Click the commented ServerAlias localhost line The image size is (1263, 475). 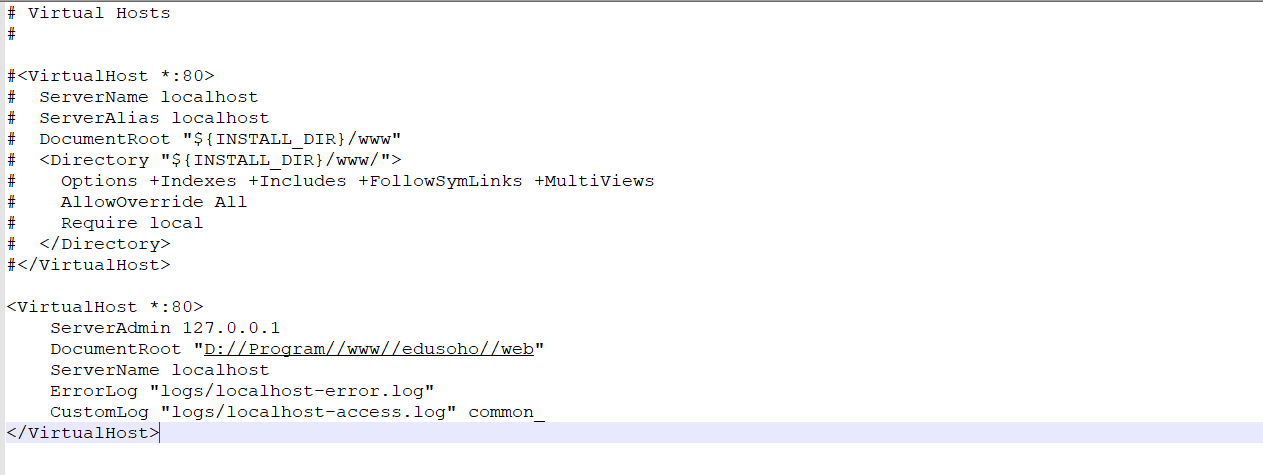coord(154,118)
